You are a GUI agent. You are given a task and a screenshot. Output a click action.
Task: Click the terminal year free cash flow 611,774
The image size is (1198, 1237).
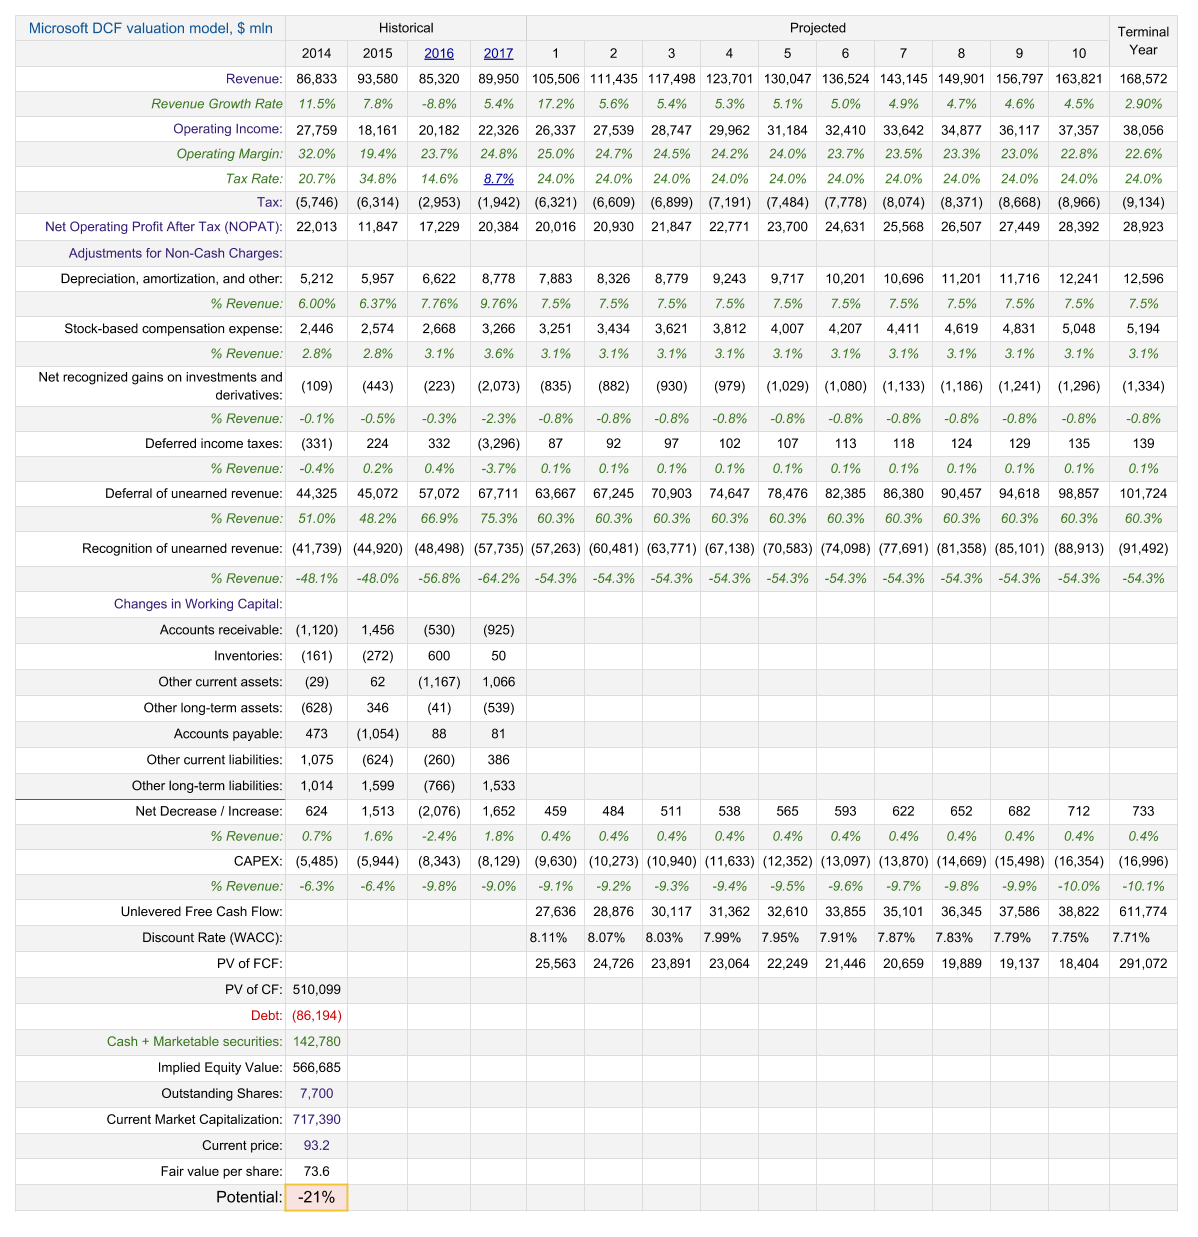point(1143,911)
